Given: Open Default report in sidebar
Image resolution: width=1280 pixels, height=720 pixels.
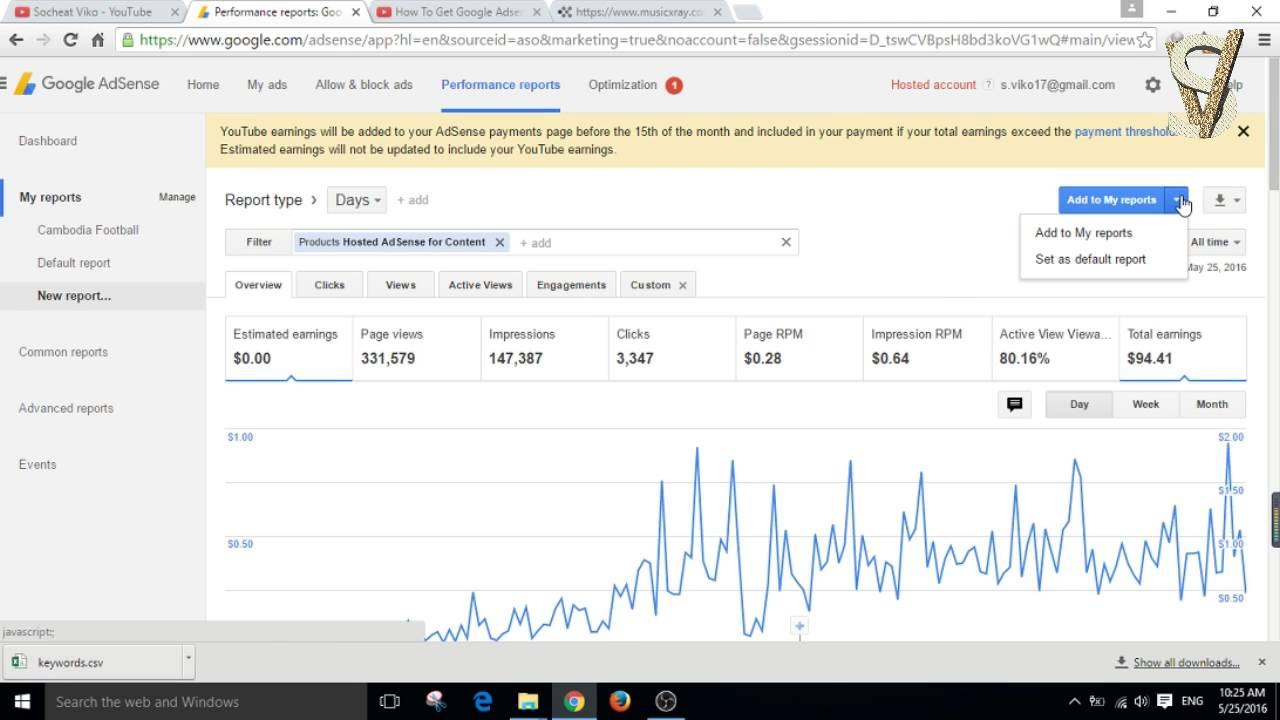Looking at the screenshot, I should [74, 263].
